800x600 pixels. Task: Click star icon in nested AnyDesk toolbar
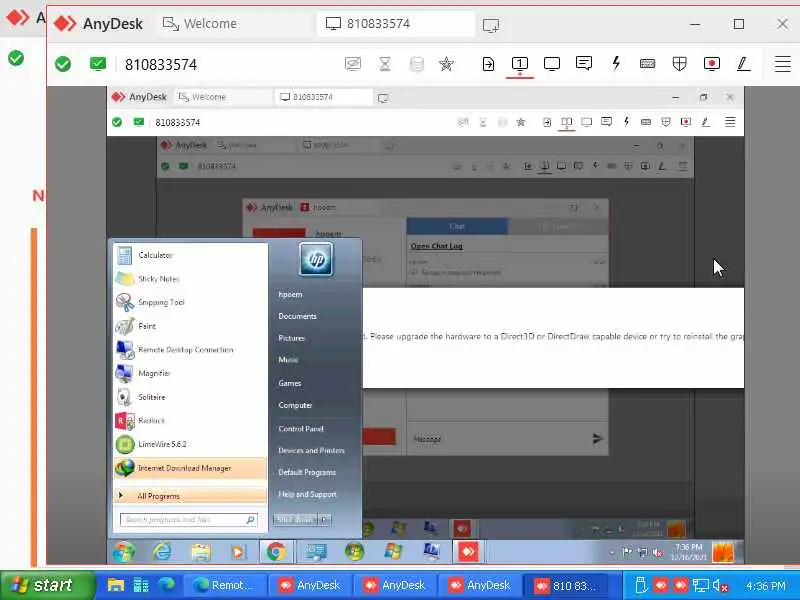(520, 122)
